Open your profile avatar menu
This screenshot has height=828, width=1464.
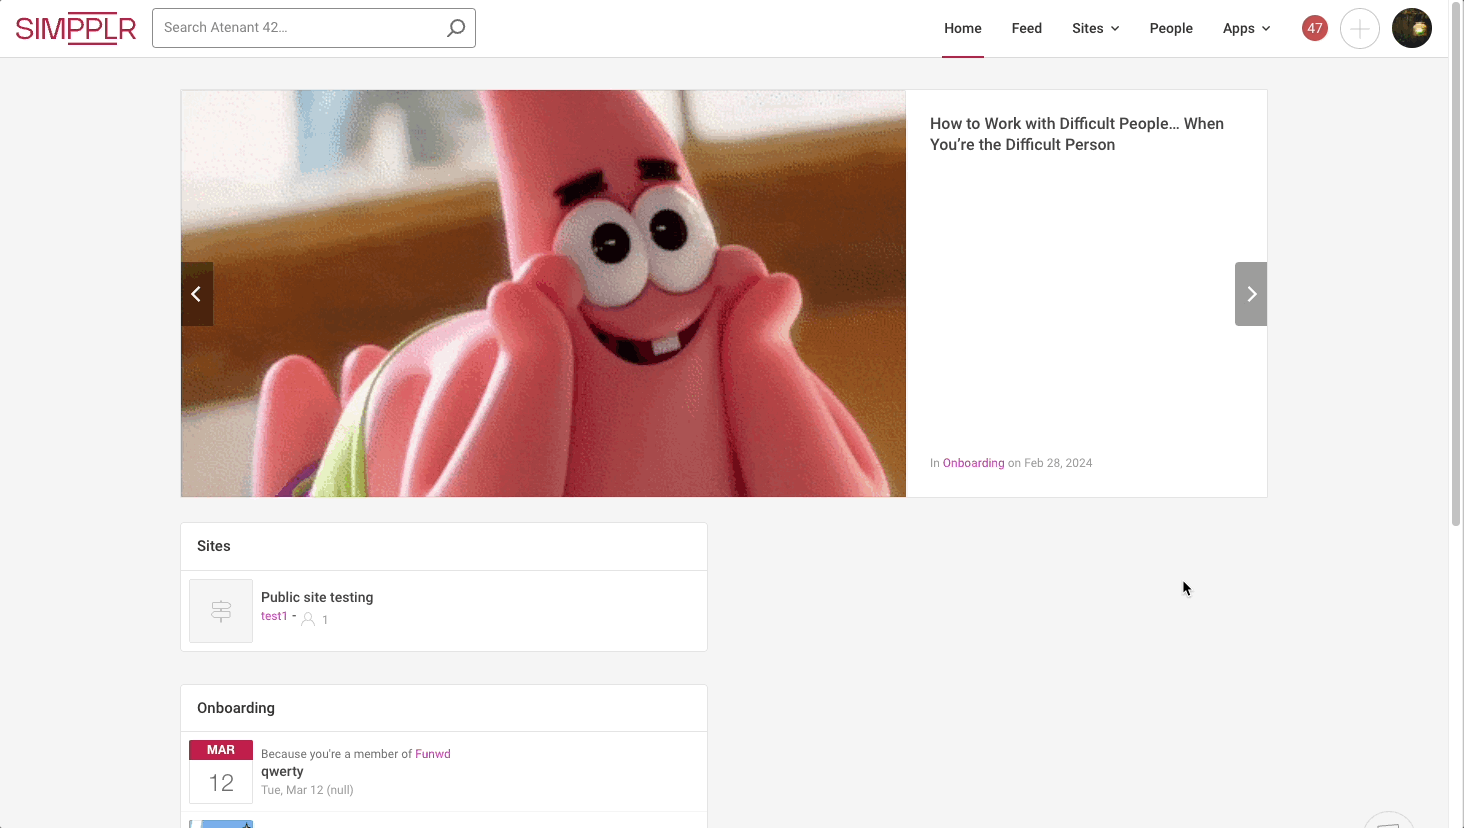pos(1411,28)
